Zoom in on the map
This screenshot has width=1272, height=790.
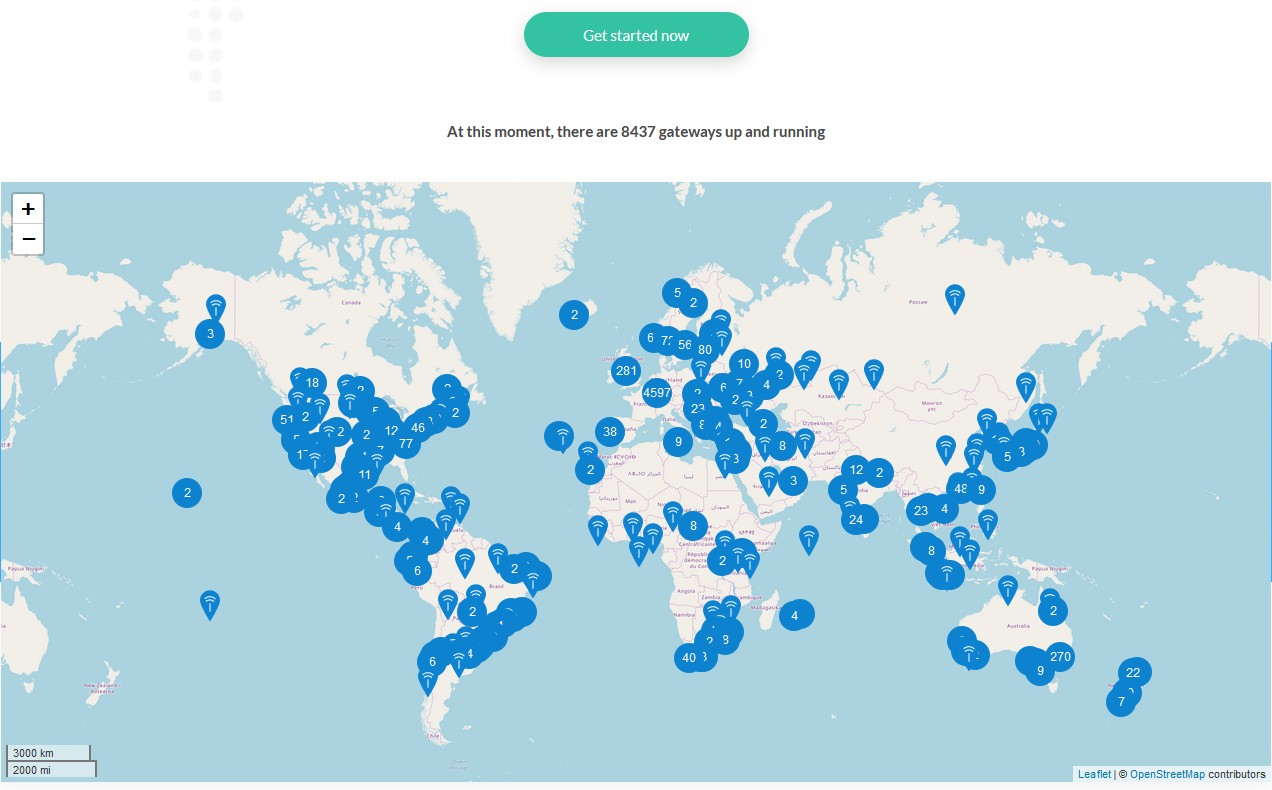click(28, 209)
